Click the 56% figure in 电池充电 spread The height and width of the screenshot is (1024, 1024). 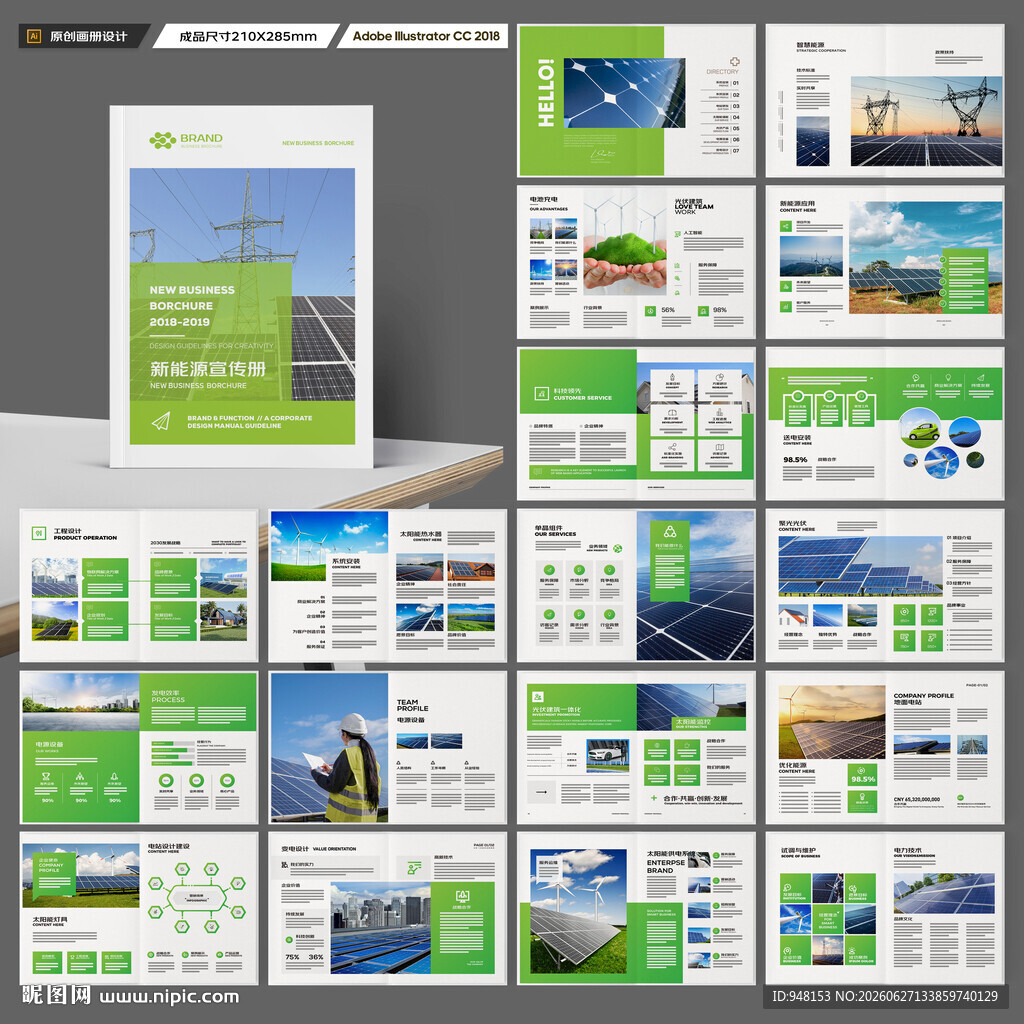coord(667,310)
